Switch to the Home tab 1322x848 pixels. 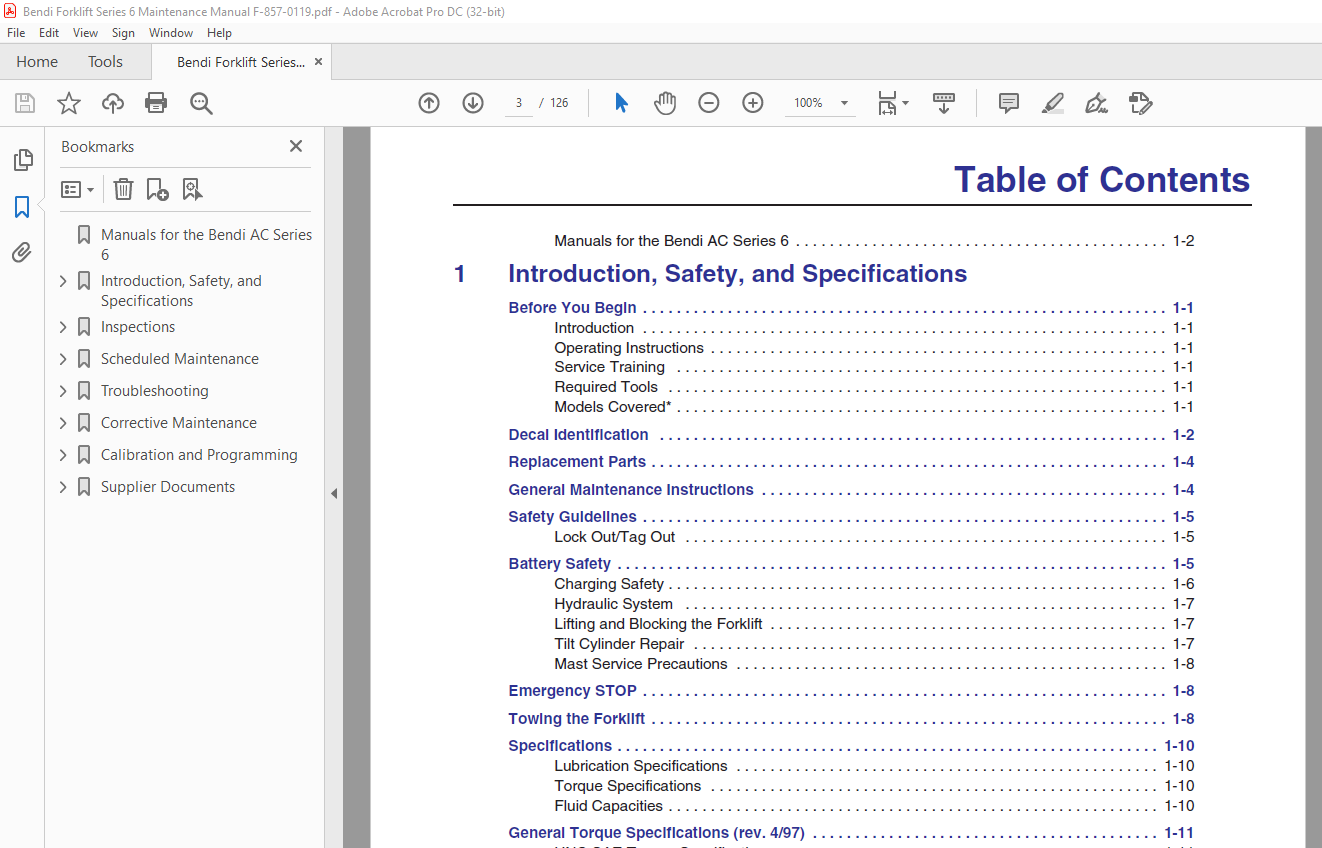click(37, 62)
